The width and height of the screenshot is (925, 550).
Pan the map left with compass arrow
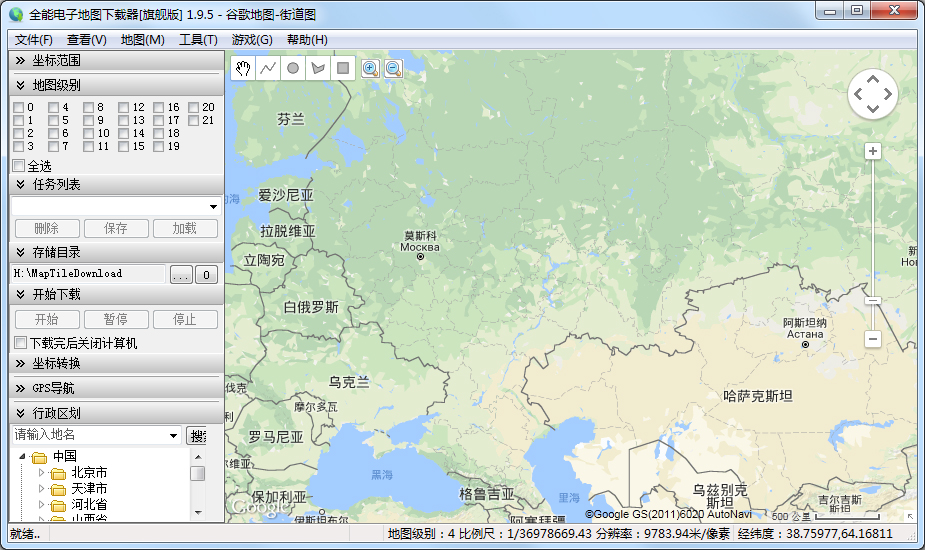point(858,94)
